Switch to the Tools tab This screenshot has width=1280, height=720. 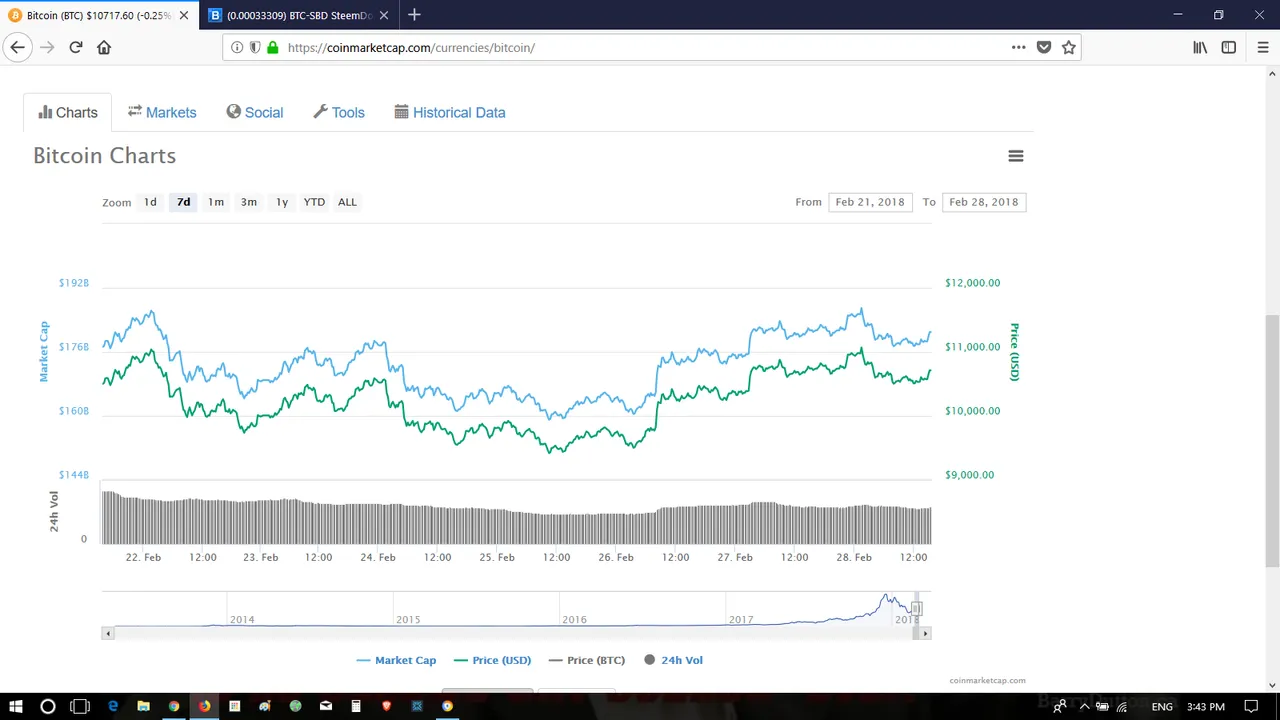pos(339,113)
